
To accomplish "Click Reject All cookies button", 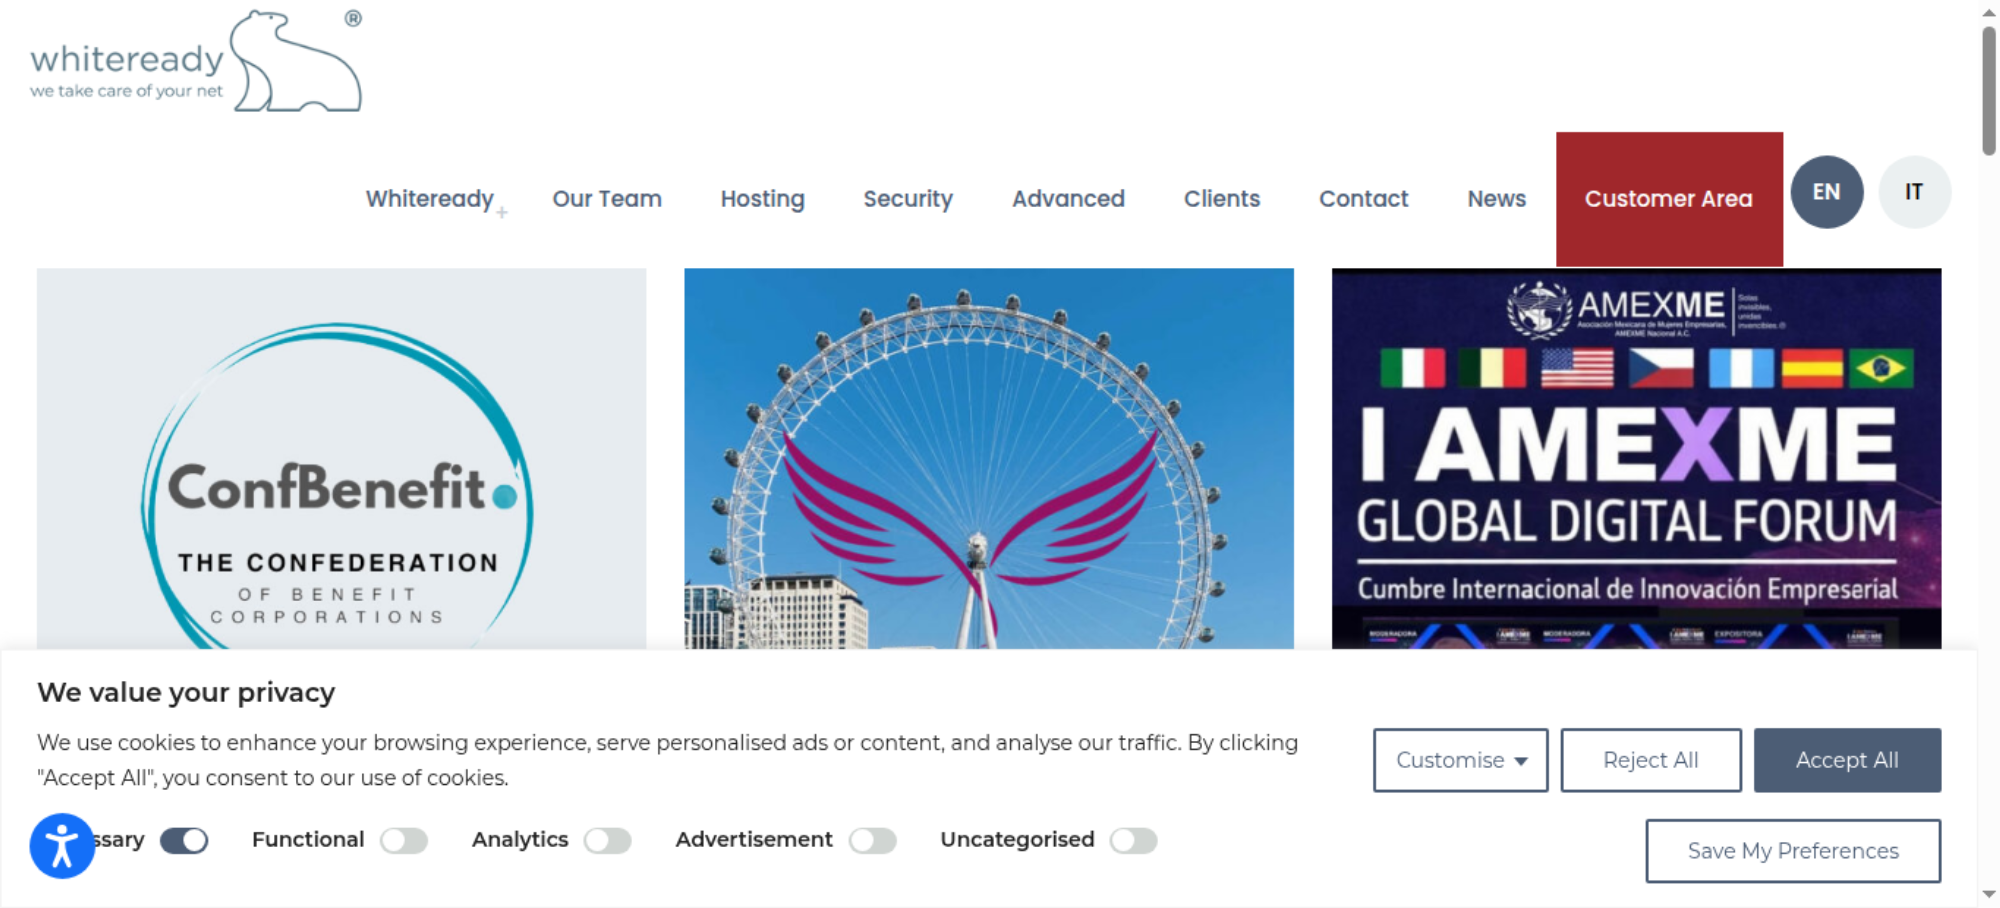I will click(1651, 760).
